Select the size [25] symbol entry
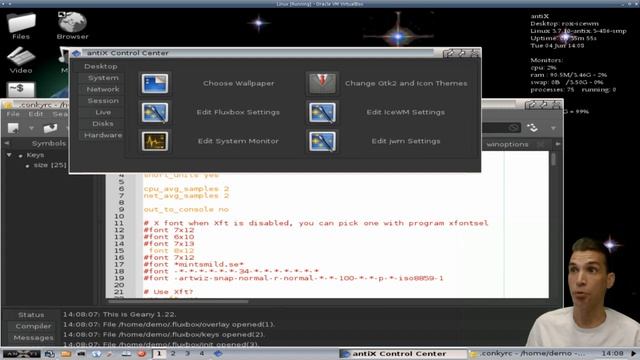Screen dimensions: 640x360 click(x=50, y=165)
